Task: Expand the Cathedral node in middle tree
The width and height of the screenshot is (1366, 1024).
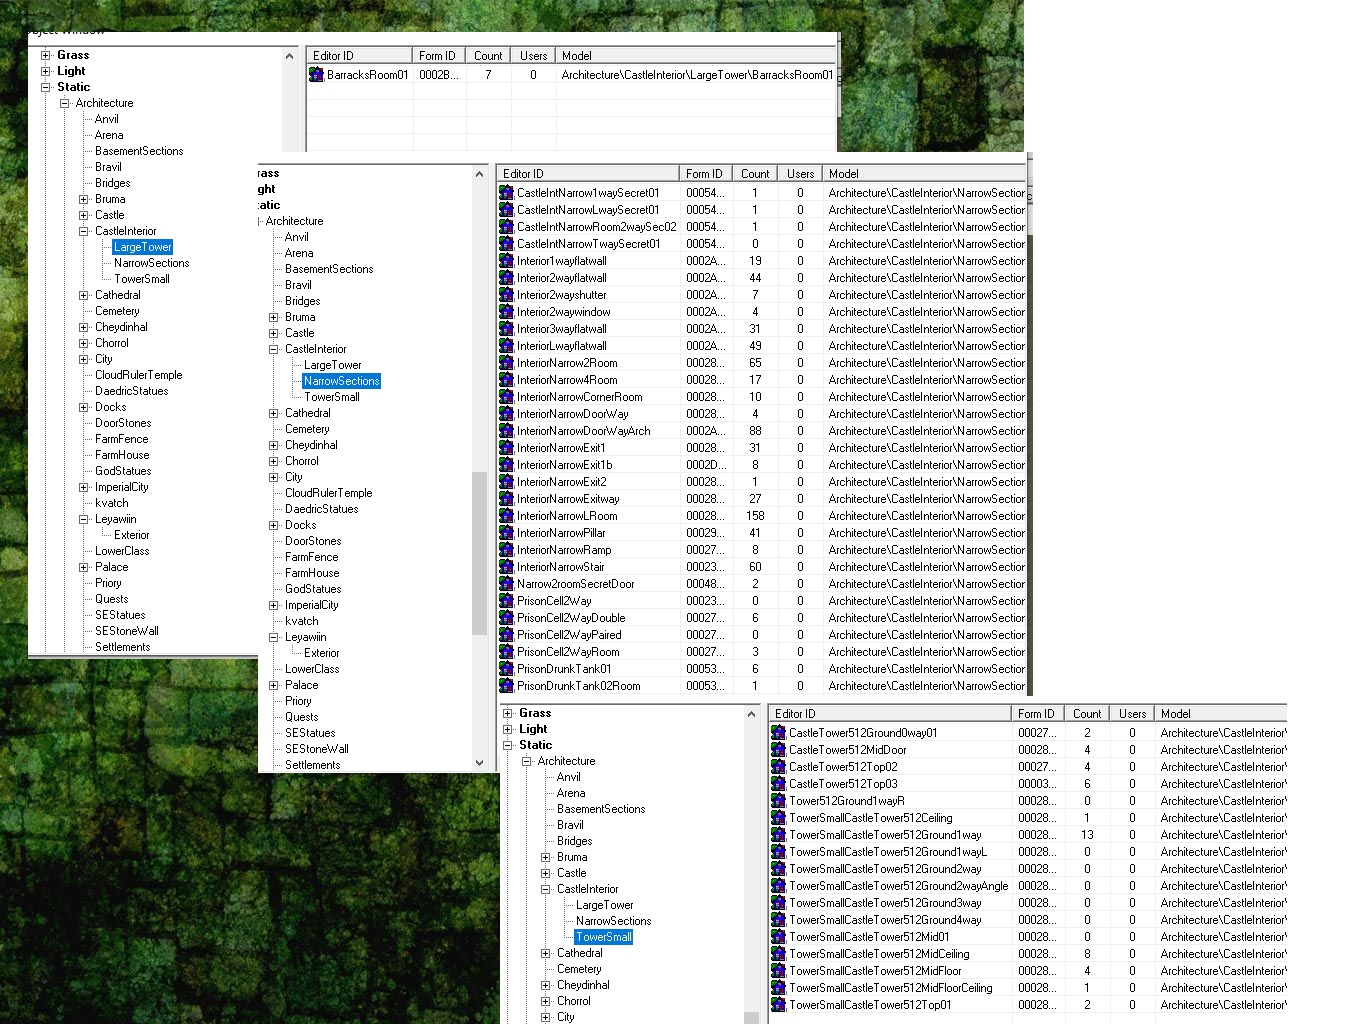Action: 274,413
